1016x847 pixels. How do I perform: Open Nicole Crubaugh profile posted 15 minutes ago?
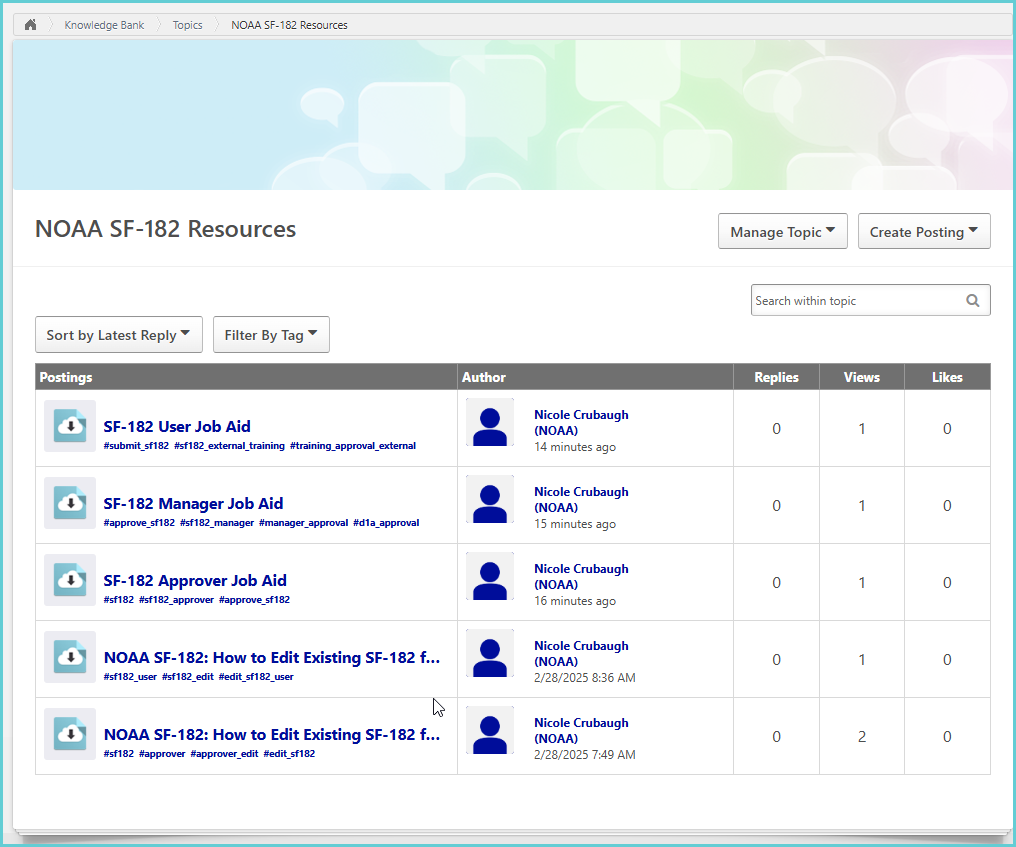[581, 500]
